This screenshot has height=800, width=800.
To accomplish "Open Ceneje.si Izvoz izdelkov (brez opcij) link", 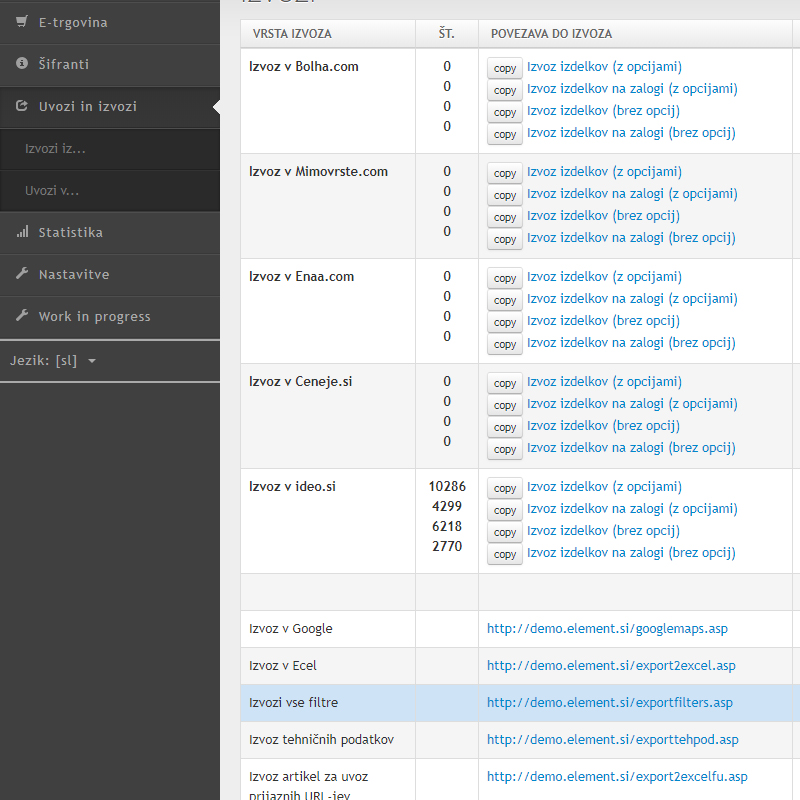I will pos(603,426).
